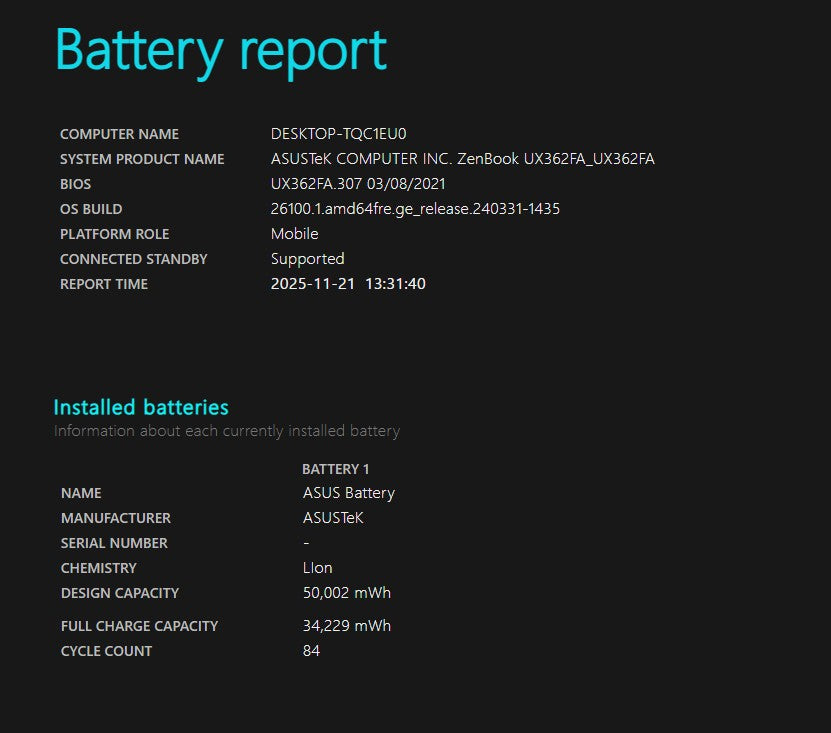Click the ASUSTeK ZenBook system product name value
Screen dimensions: 831x733
pos(462,159)
